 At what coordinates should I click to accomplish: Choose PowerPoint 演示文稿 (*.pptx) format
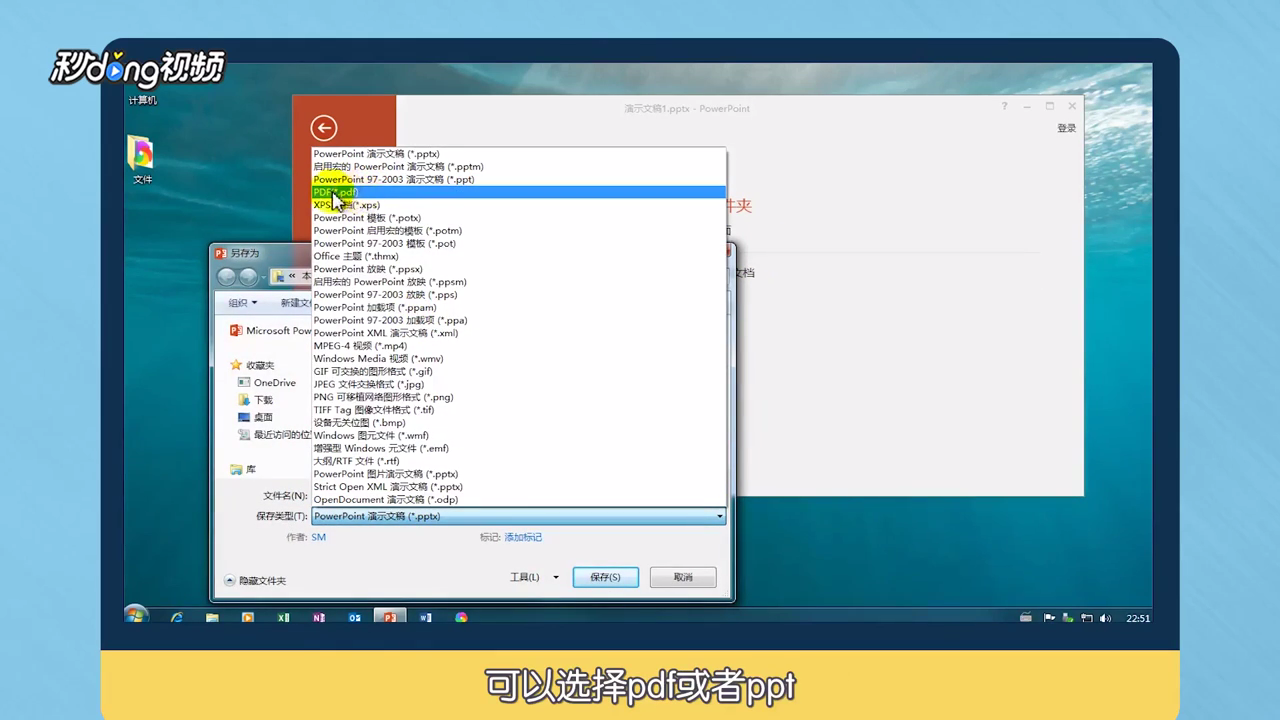coord(518,154)
